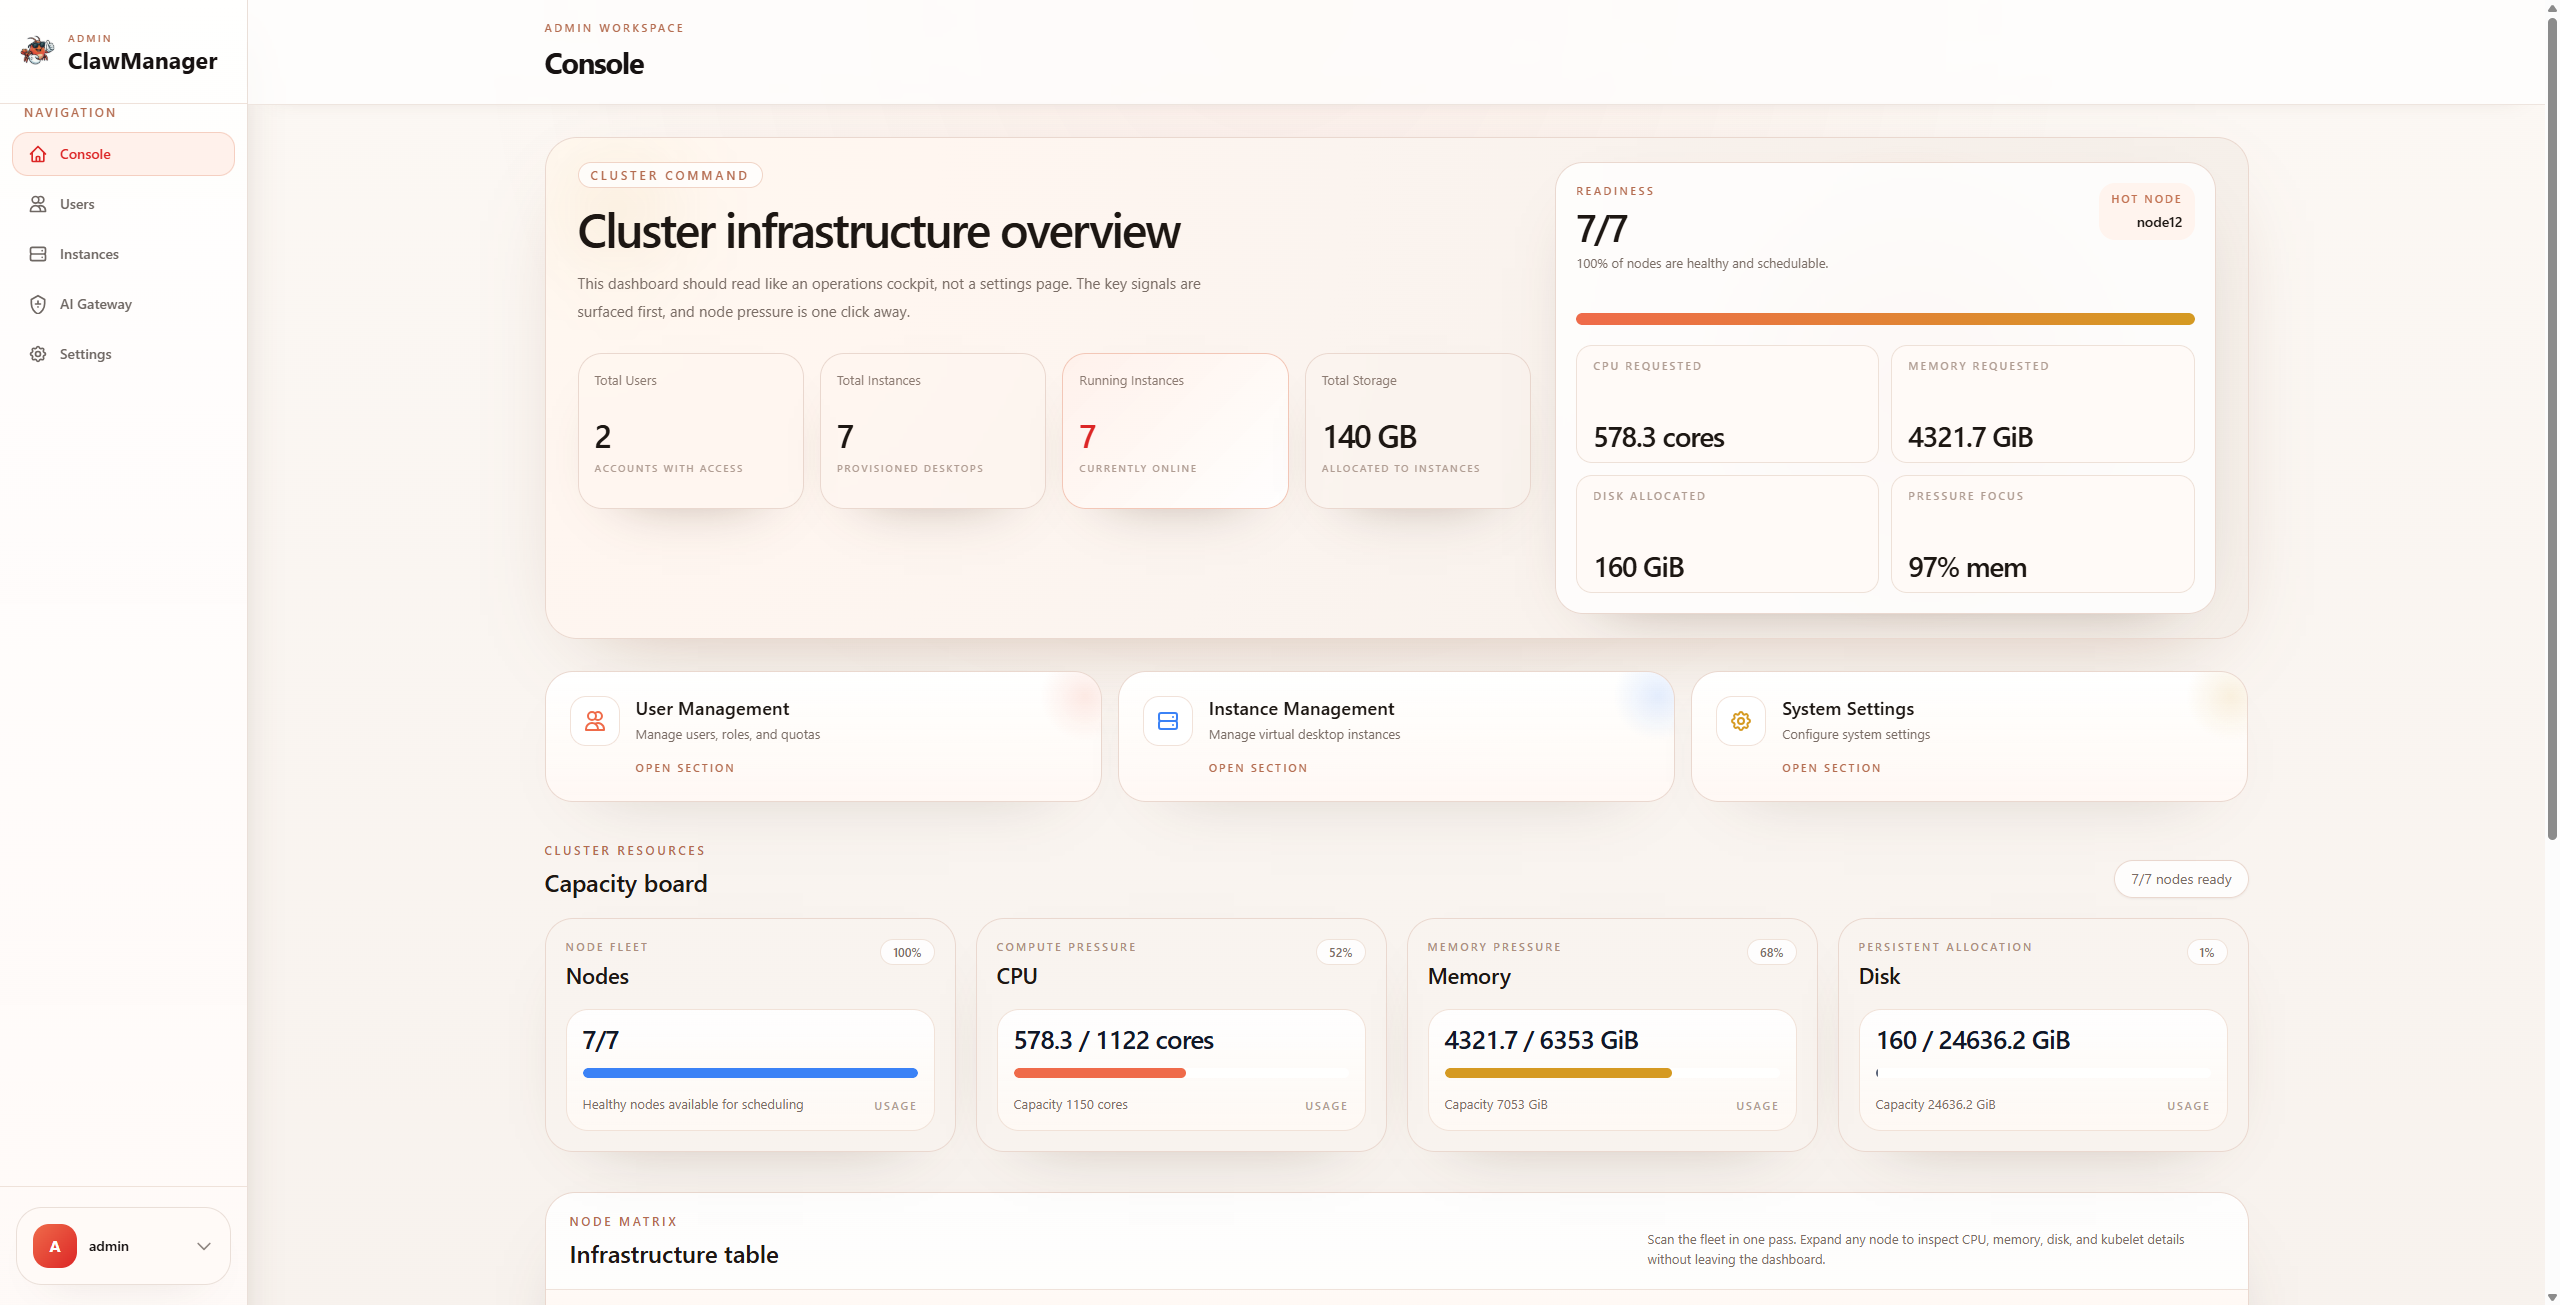Viewport: 2560px width, 1305px height.
Task: Select Console in the navigation menu
Action: (x=123, y=154)
